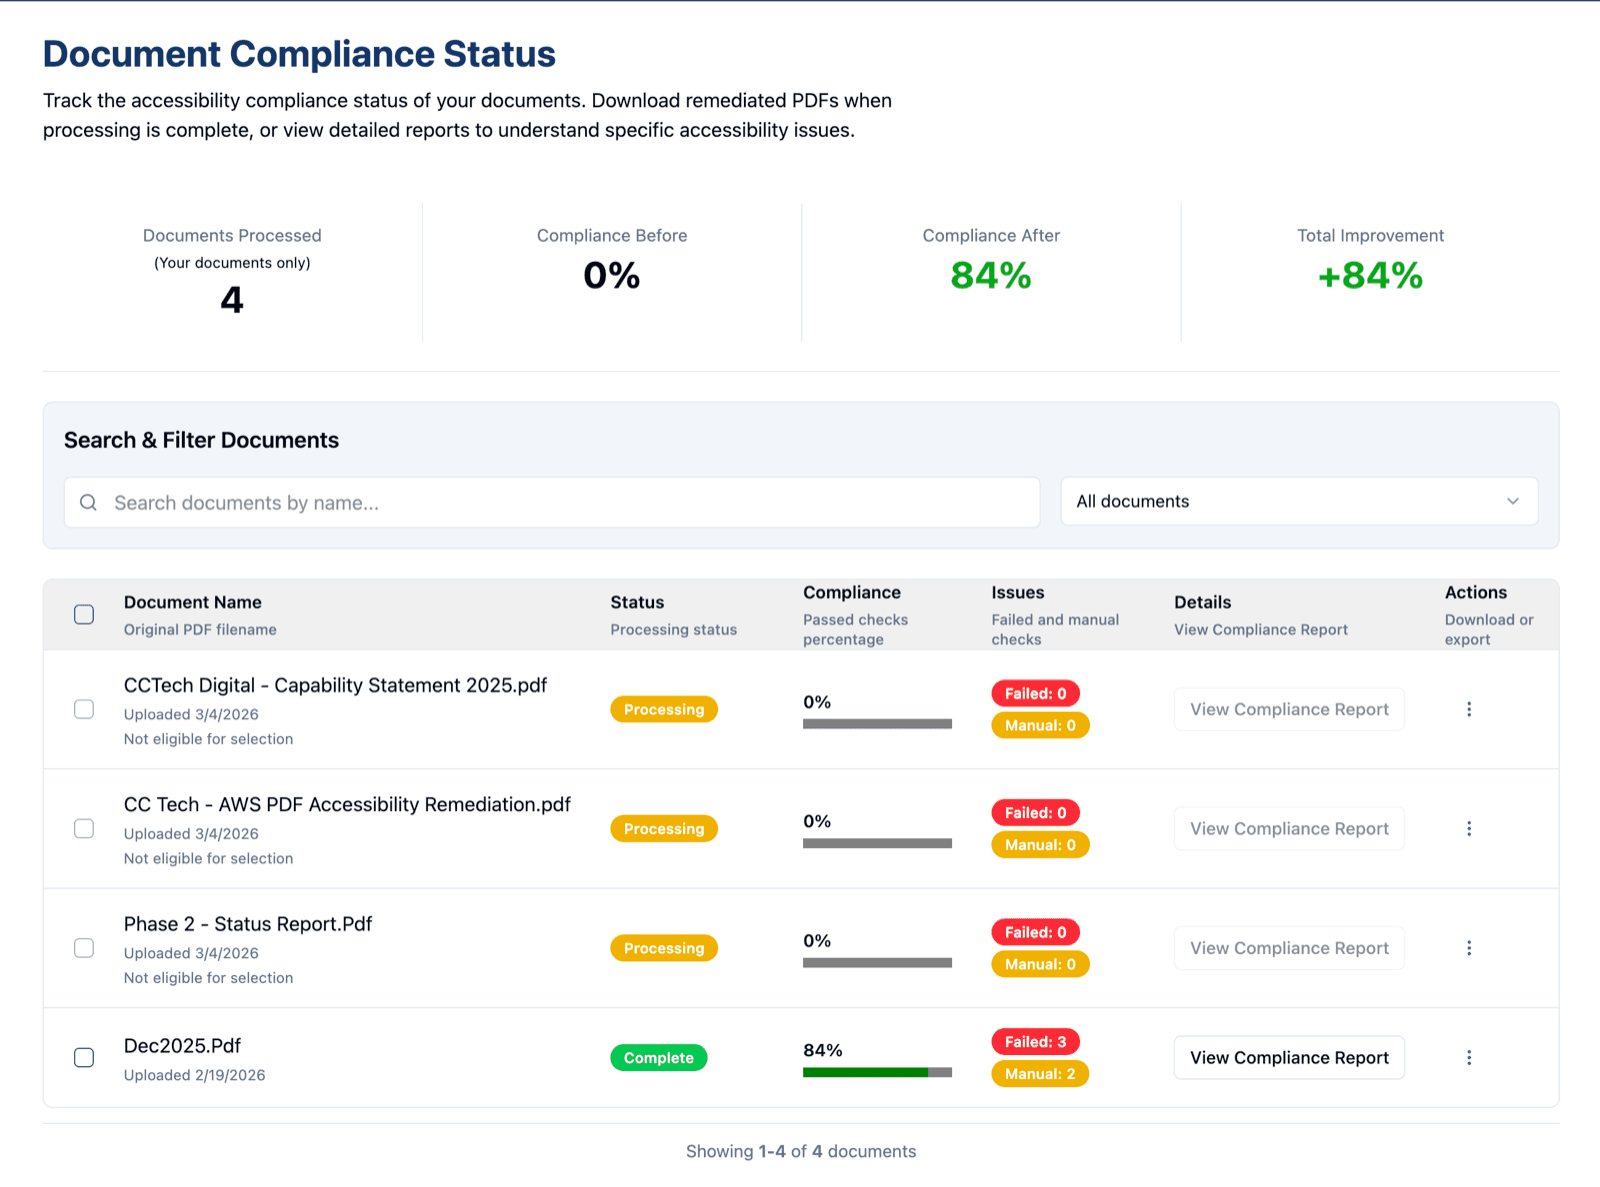This screenshot has height=1187, width=1600.
Task: Click the Complete status badge for Dec2025.Pdf
Action: click(658, 1057)
